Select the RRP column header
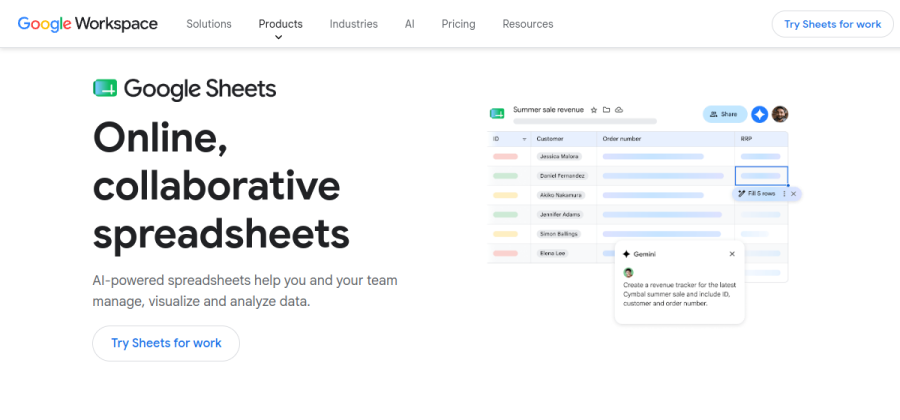Viewport: 900px width, 420px height. pos(746,139)
